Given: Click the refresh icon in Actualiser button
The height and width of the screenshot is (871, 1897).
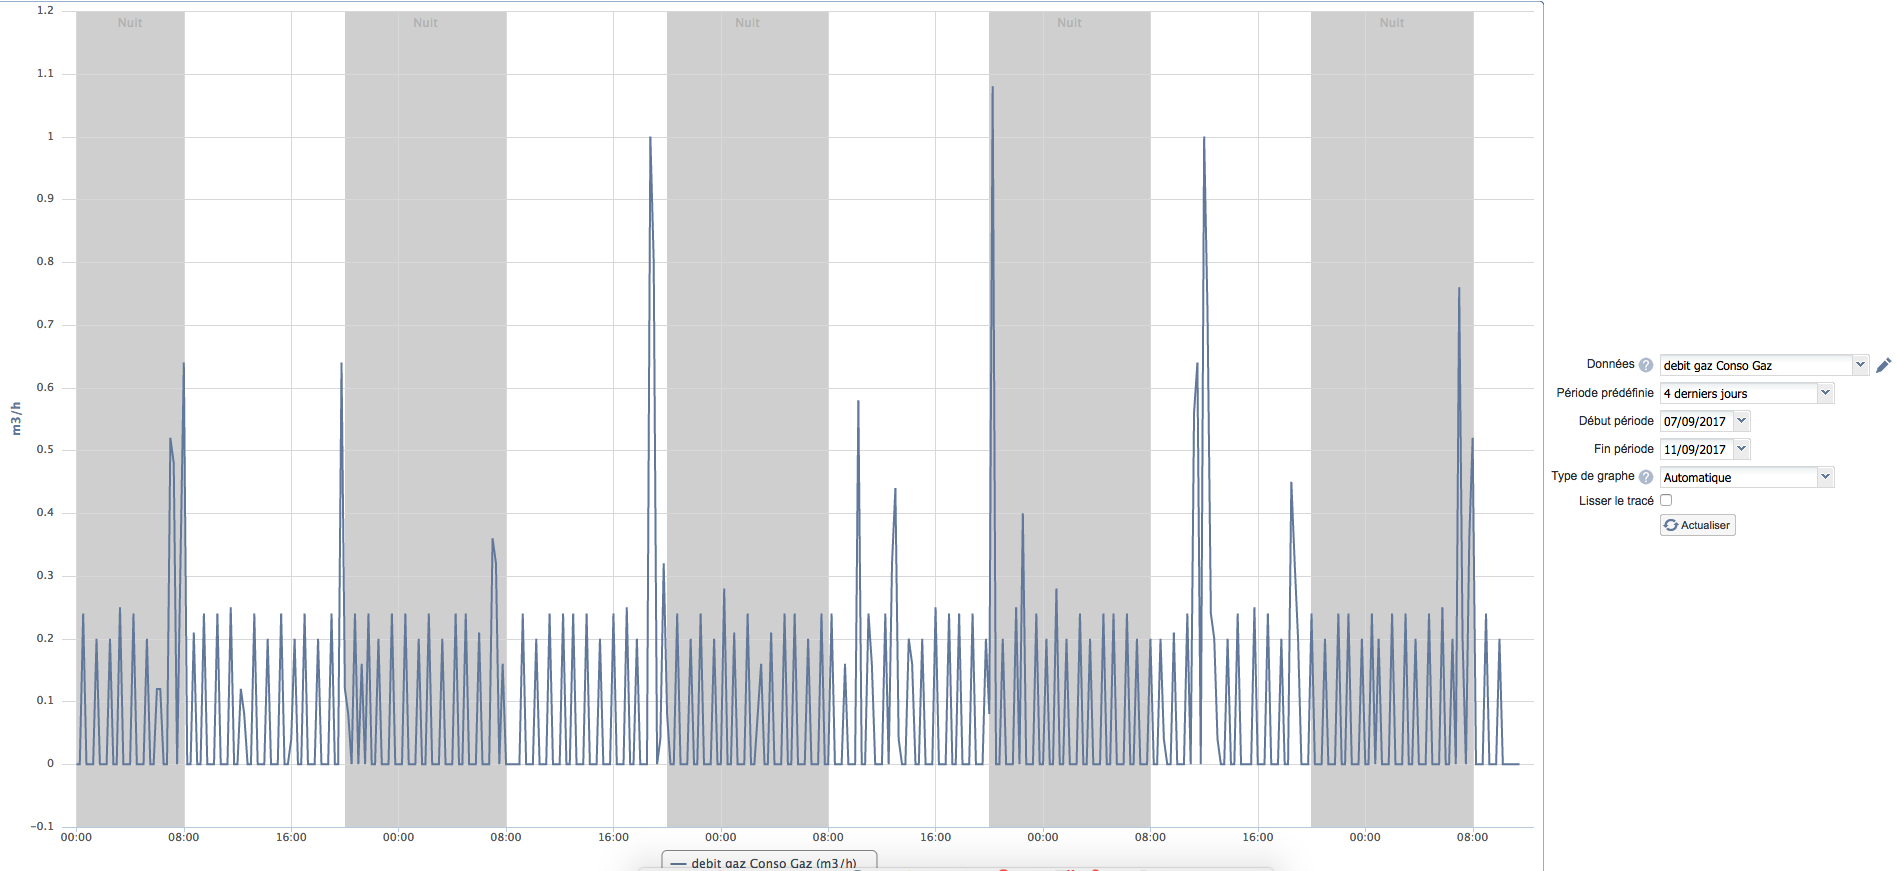Looking at the screenshot, I should pos(1671,525).
